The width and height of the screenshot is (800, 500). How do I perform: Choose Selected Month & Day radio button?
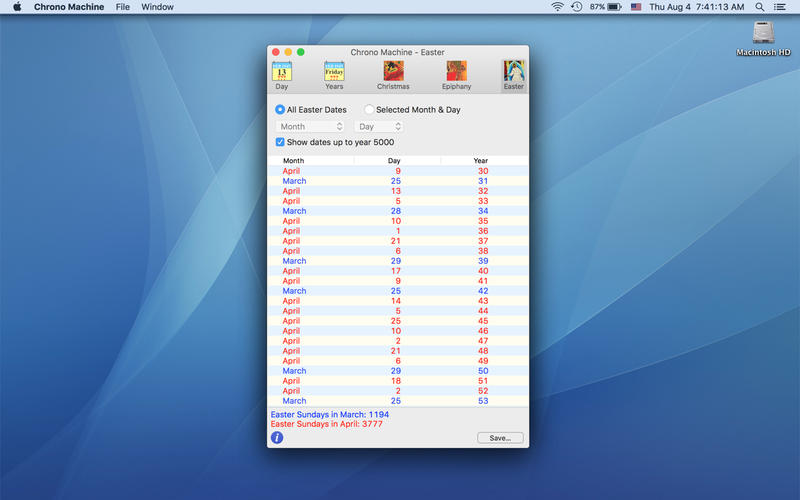[369, 110]
